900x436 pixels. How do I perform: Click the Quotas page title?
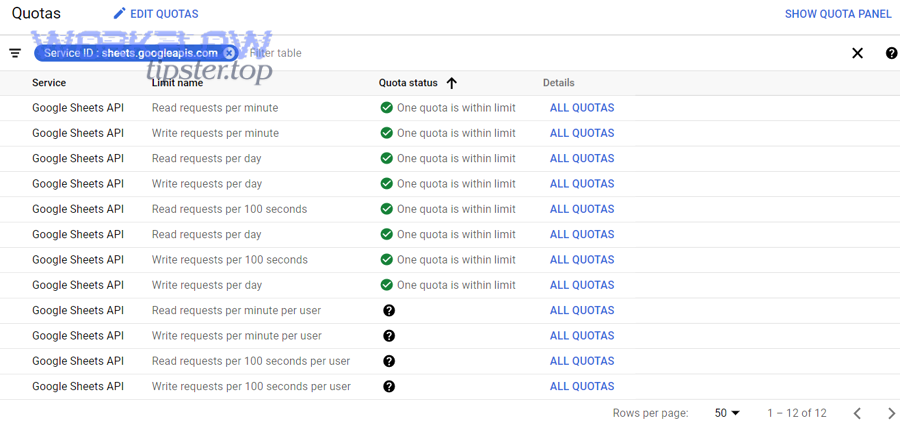click(x=36, y=14)
